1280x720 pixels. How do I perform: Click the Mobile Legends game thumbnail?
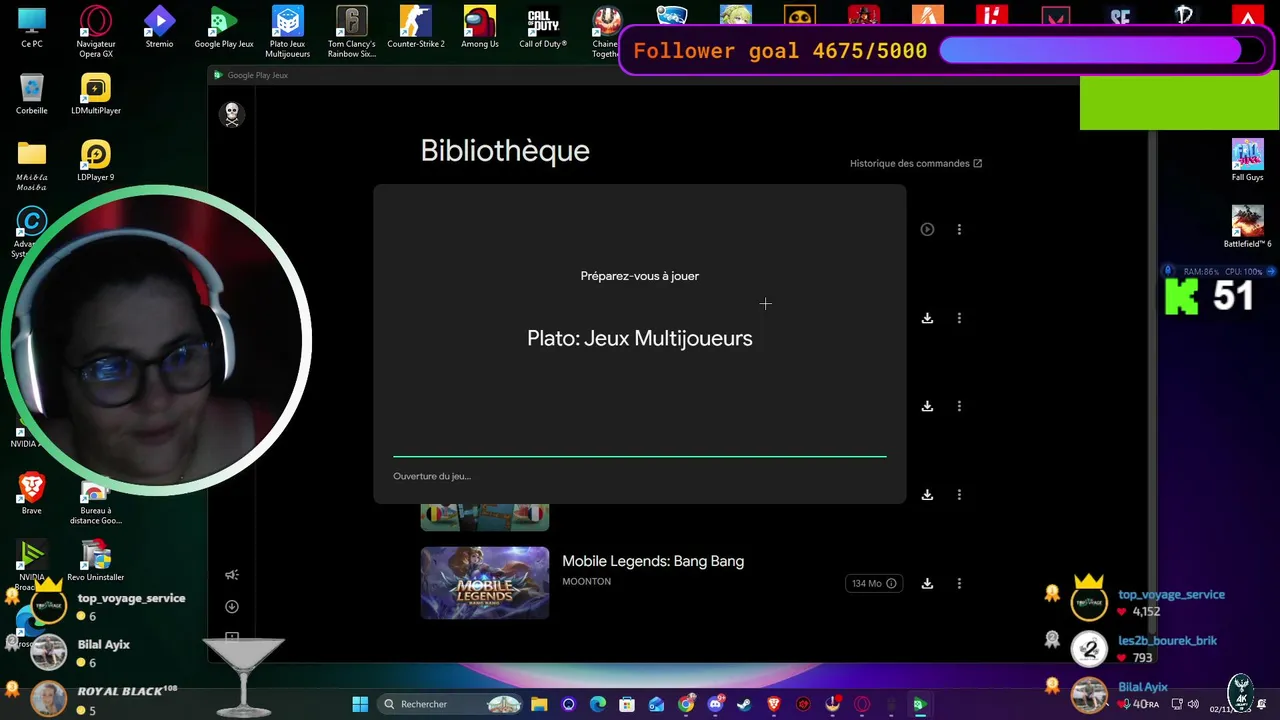coord(485,582)
